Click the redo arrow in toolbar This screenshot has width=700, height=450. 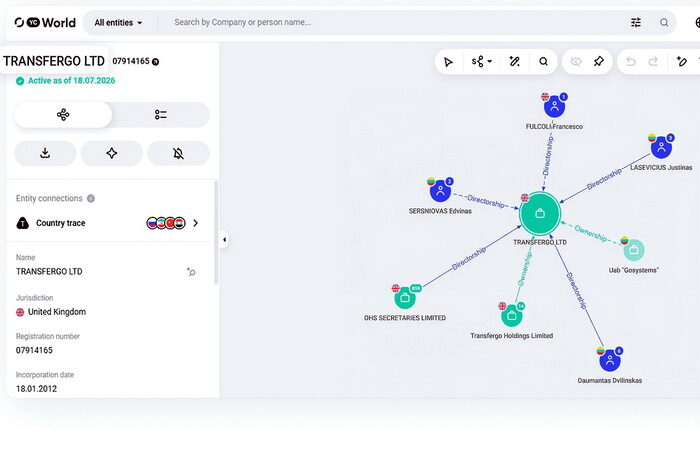653,62
